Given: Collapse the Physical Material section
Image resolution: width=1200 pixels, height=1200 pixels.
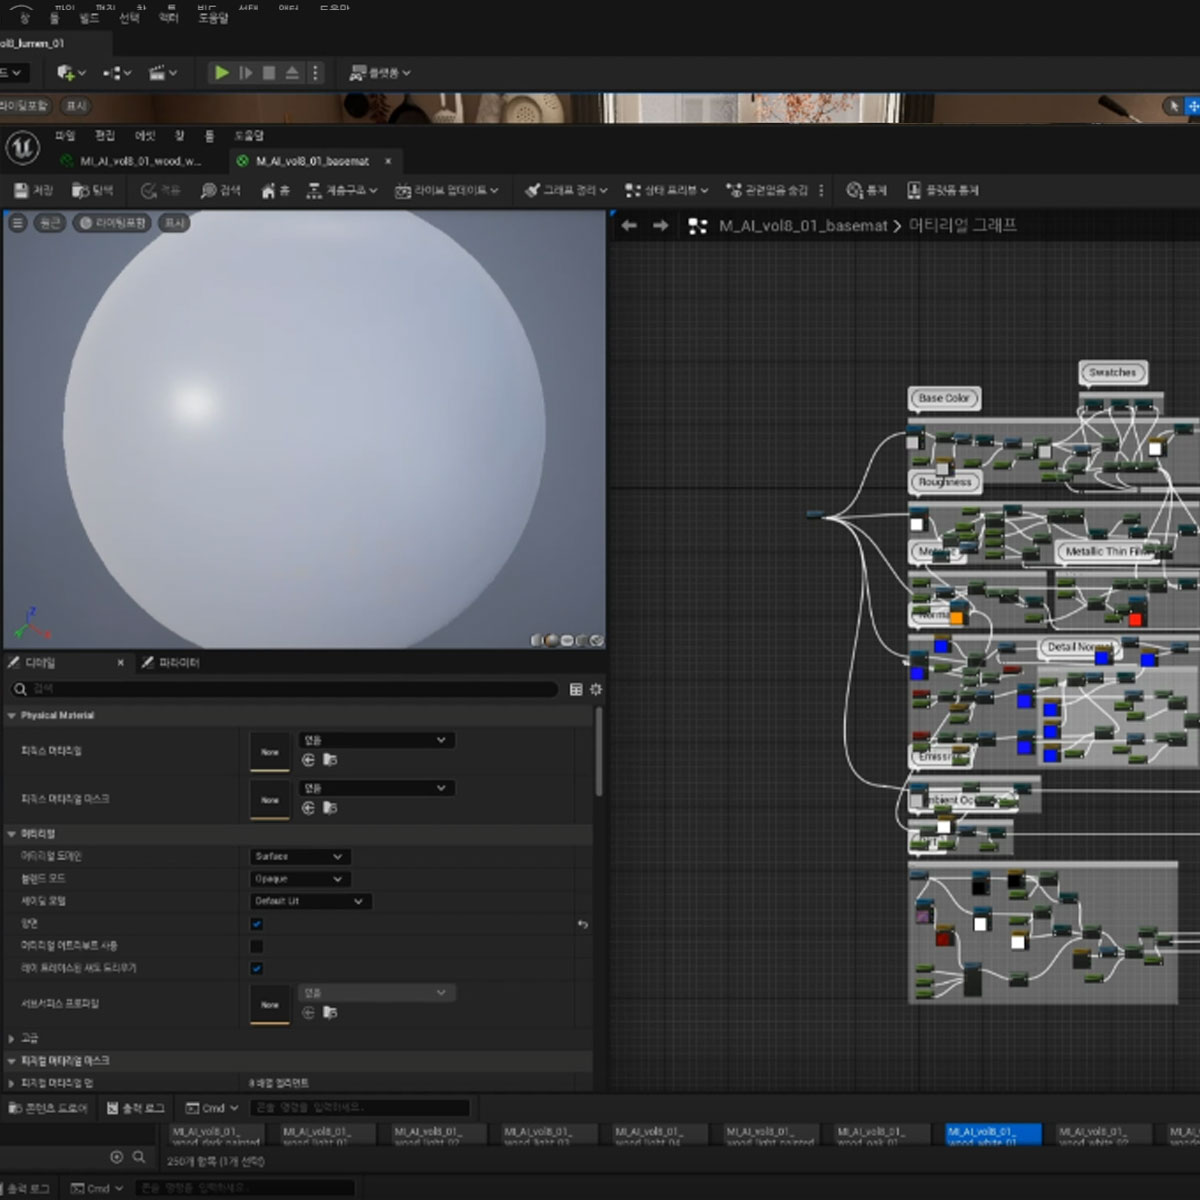Looking at the screenshot, I should pos(12,716).
